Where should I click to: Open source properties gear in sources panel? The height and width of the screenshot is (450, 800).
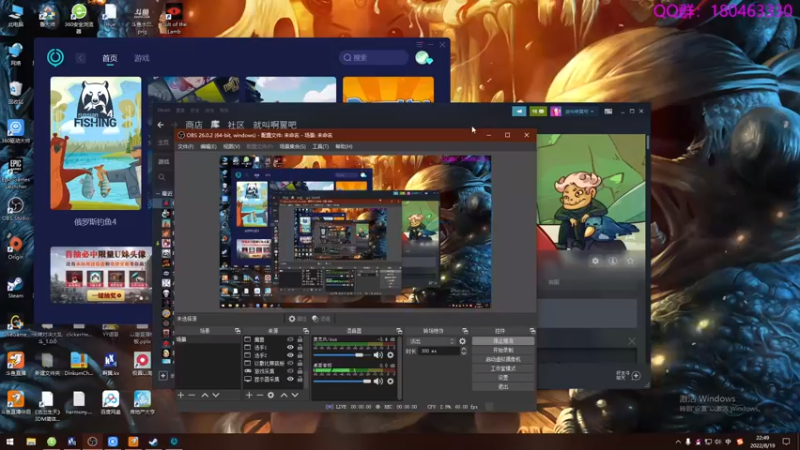tap(271, 395)
